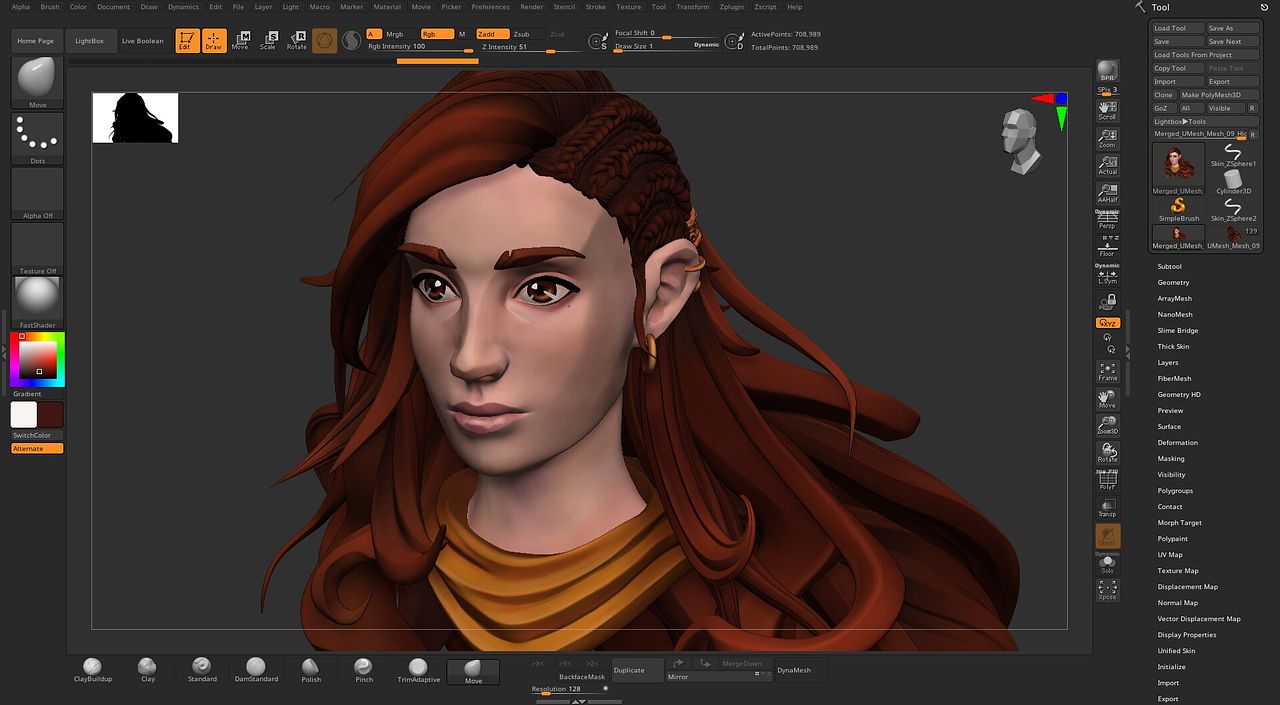Select the Clay brush on bottom shelf
This screenshot has width=1280, height=705.
point(148,670)
